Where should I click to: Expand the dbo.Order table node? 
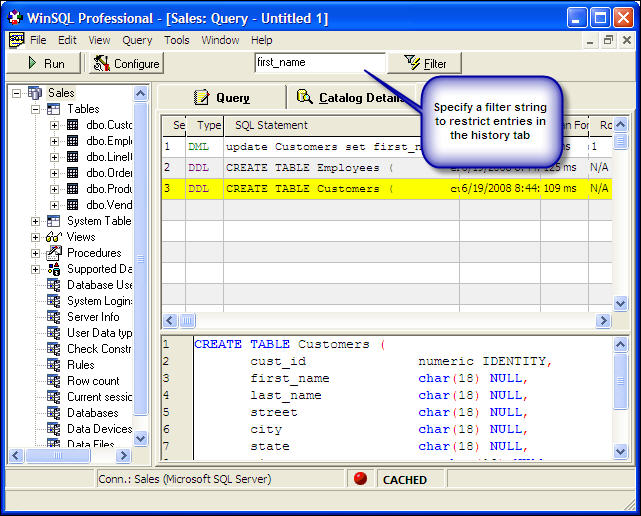(54, 173)
